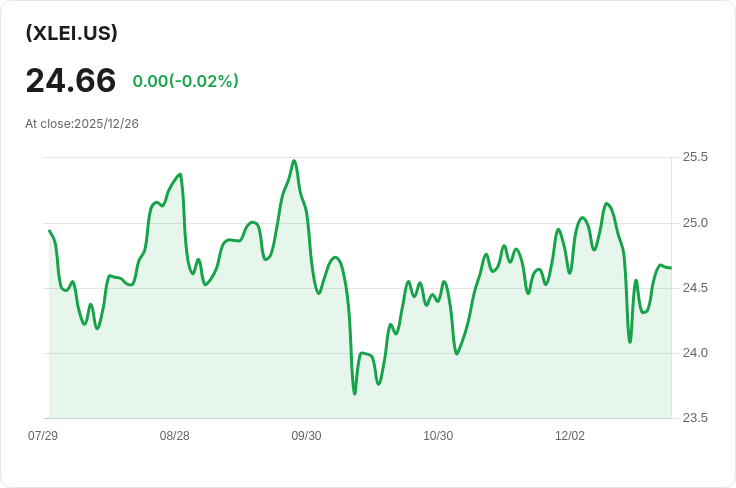The width and height of the screenshot is (736, 488).
Task: Click the At close:2025/12/26 text
Action: pyautogui.click(x=82, y=124)
